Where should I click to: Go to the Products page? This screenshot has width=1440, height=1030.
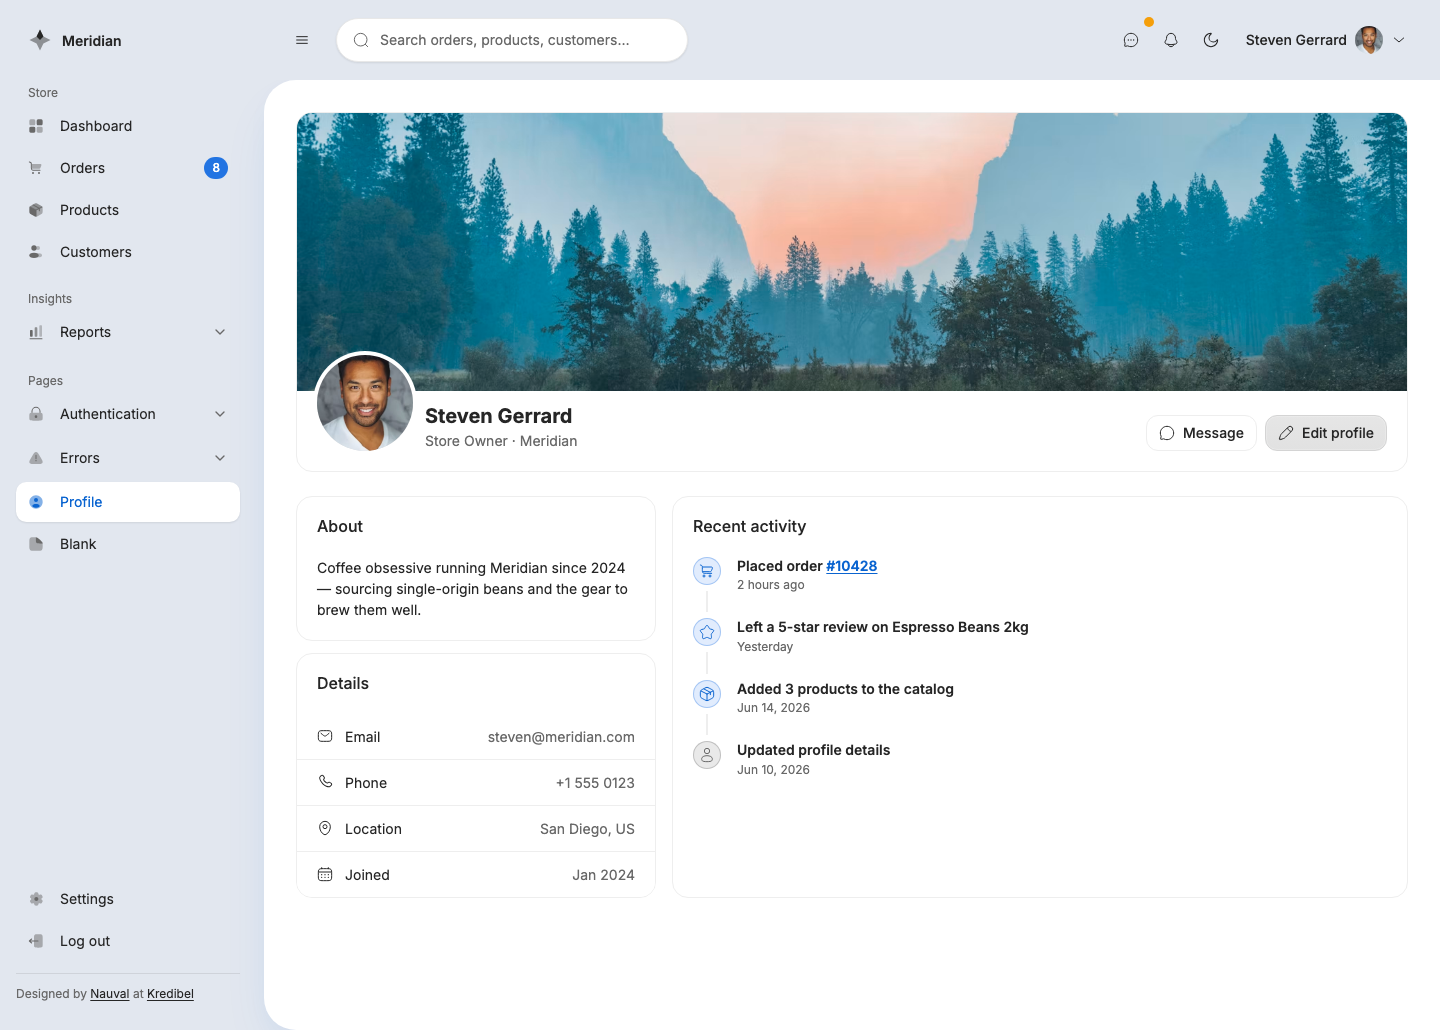(x=128, y=210)
